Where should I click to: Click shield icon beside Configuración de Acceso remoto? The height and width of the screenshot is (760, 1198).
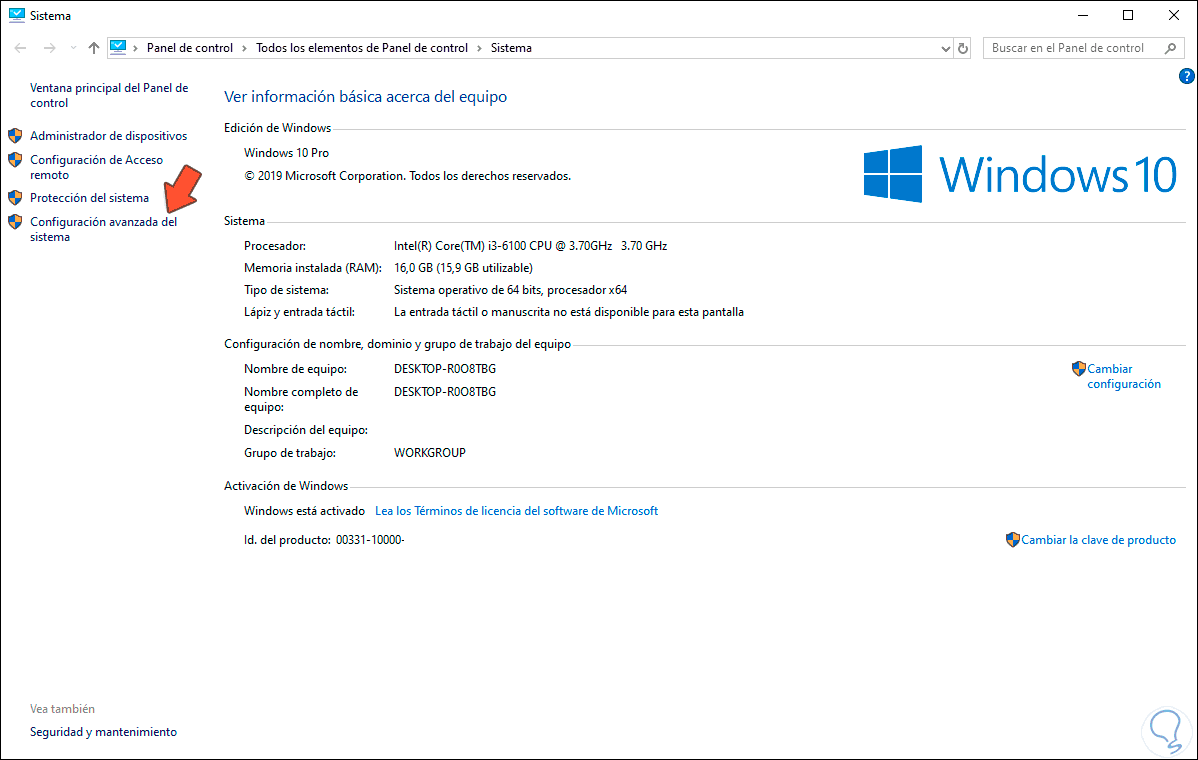coord(15,160)
